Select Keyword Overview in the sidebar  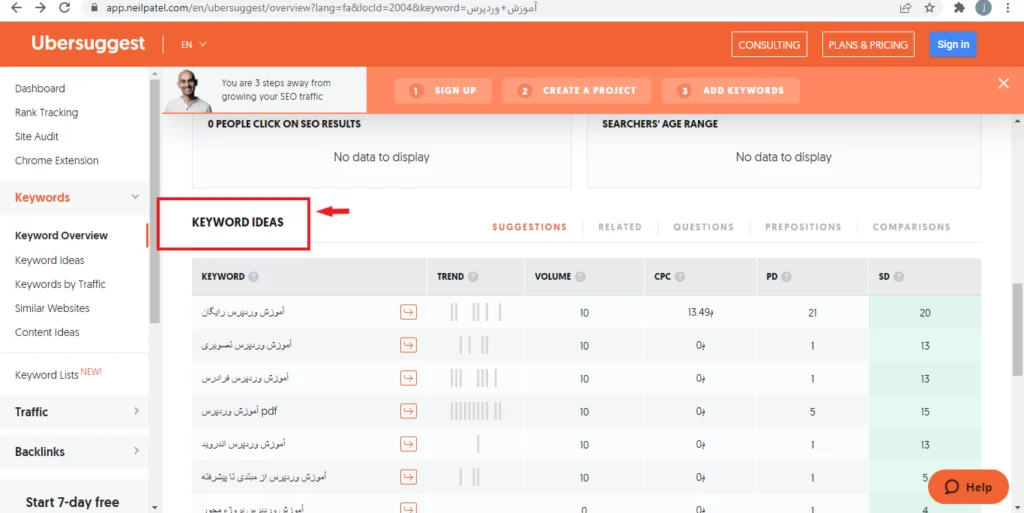61,236
